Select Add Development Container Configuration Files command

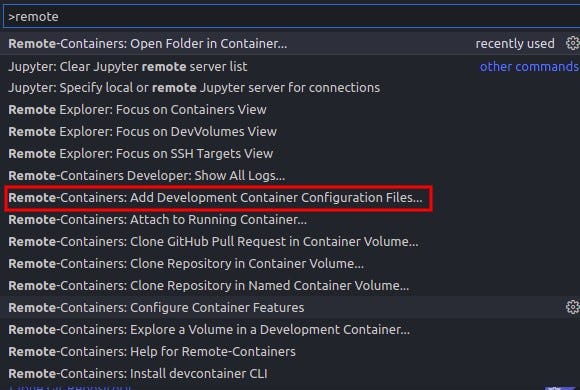click(290, 198)
